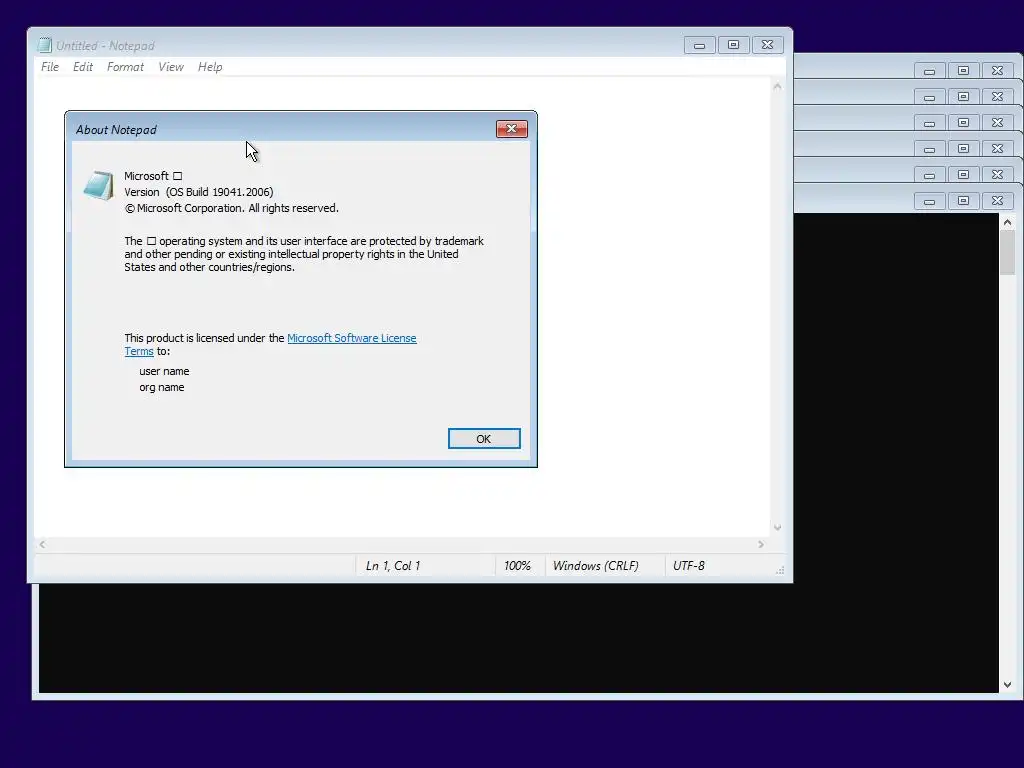
Task: Click 'Windows (CRLF)' in status bar
Action: 596,566
